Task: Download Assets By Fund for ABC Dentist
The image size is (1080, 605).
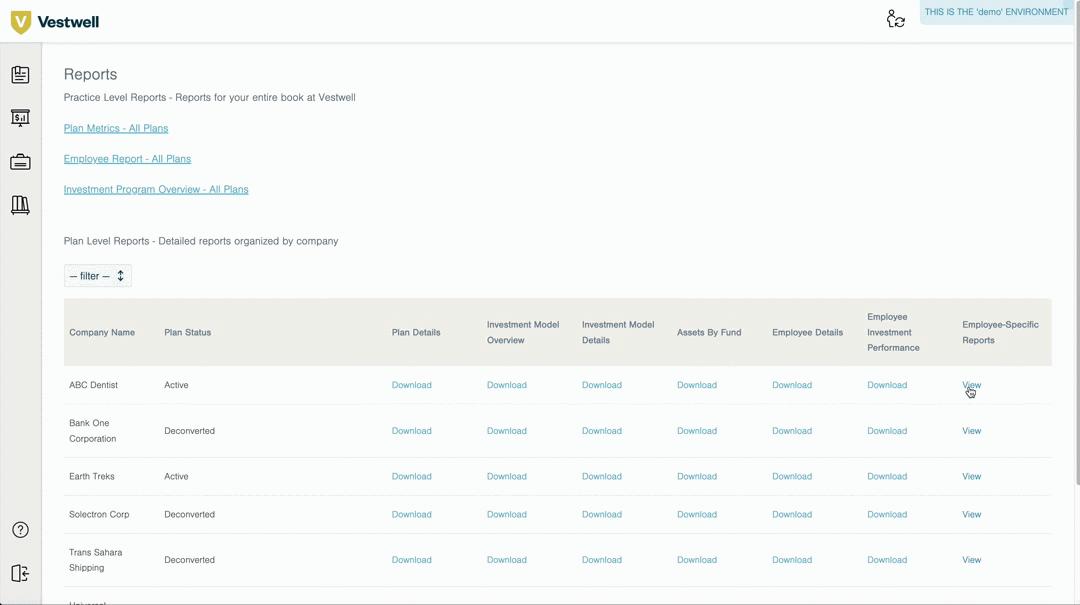Action: 697,385
